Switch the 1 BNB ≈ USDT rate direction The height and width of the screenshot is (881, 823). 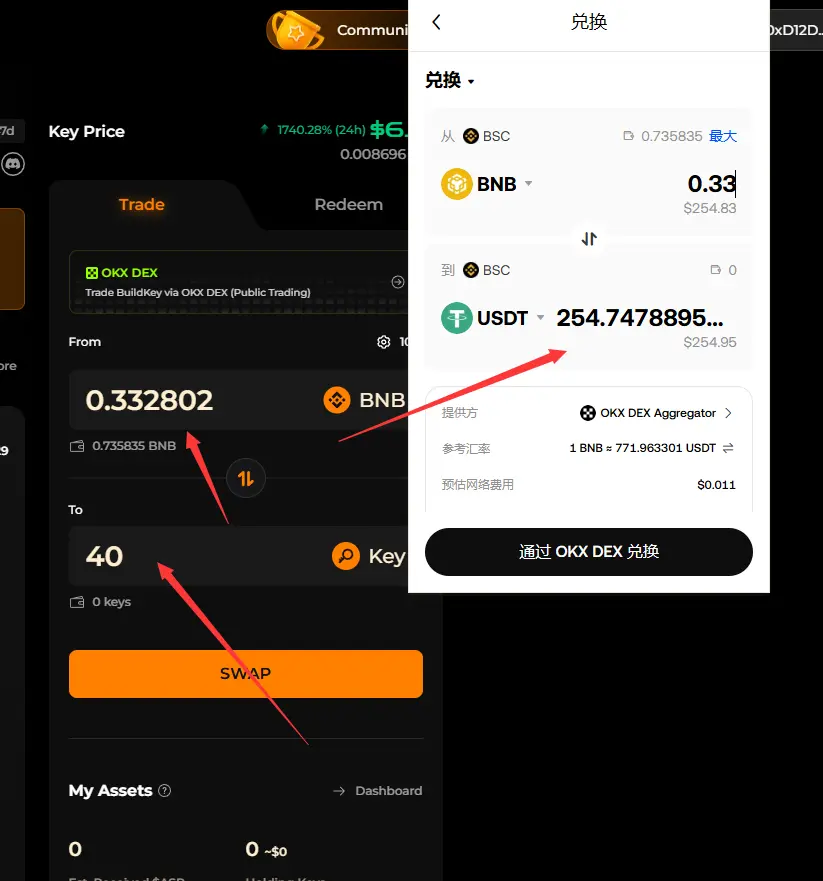pos(728,448)
